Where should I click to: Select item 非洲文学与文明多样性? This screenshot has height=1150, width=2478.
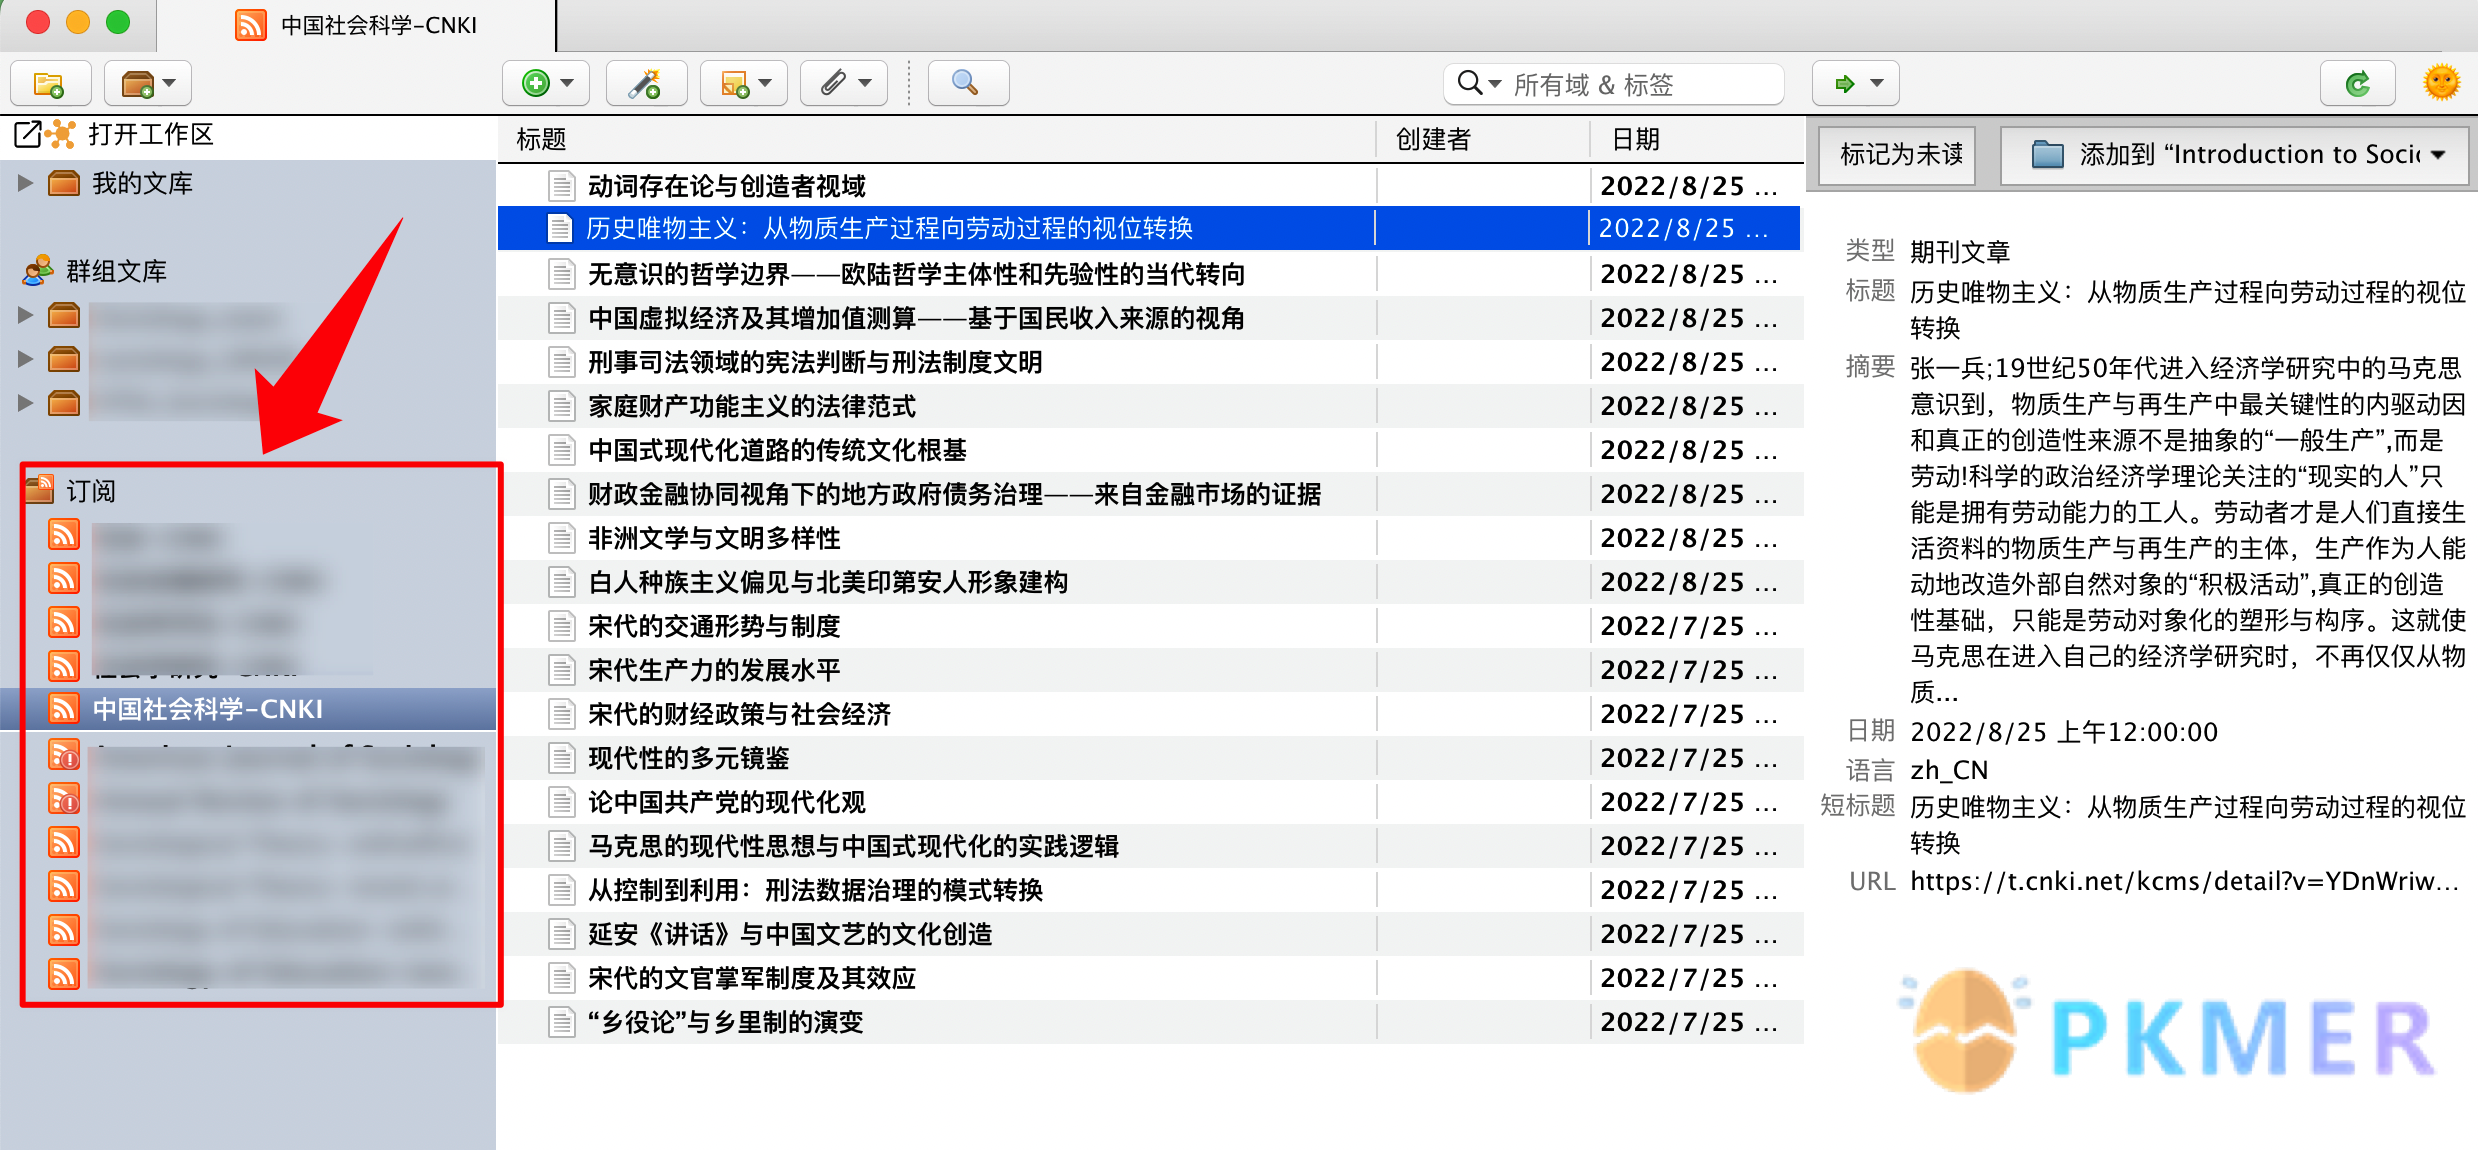point(1150,538)
